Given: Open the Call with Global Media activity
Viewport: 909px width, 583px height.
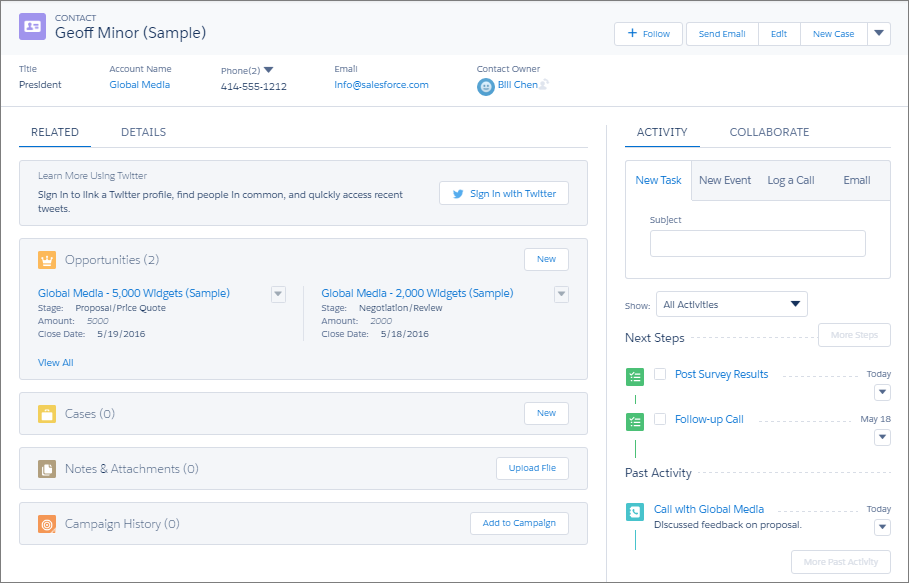Looking at the screenshot, I should [709, 509].
